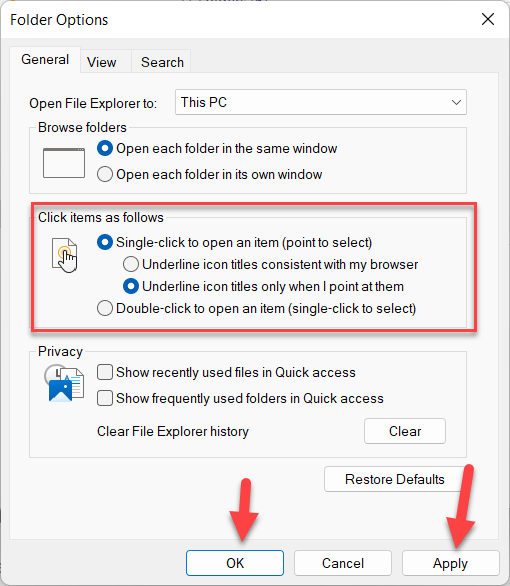Switch to the Search tab
Image resolution: width=510 pixels, height=586 pixels.
coord(162,62)
